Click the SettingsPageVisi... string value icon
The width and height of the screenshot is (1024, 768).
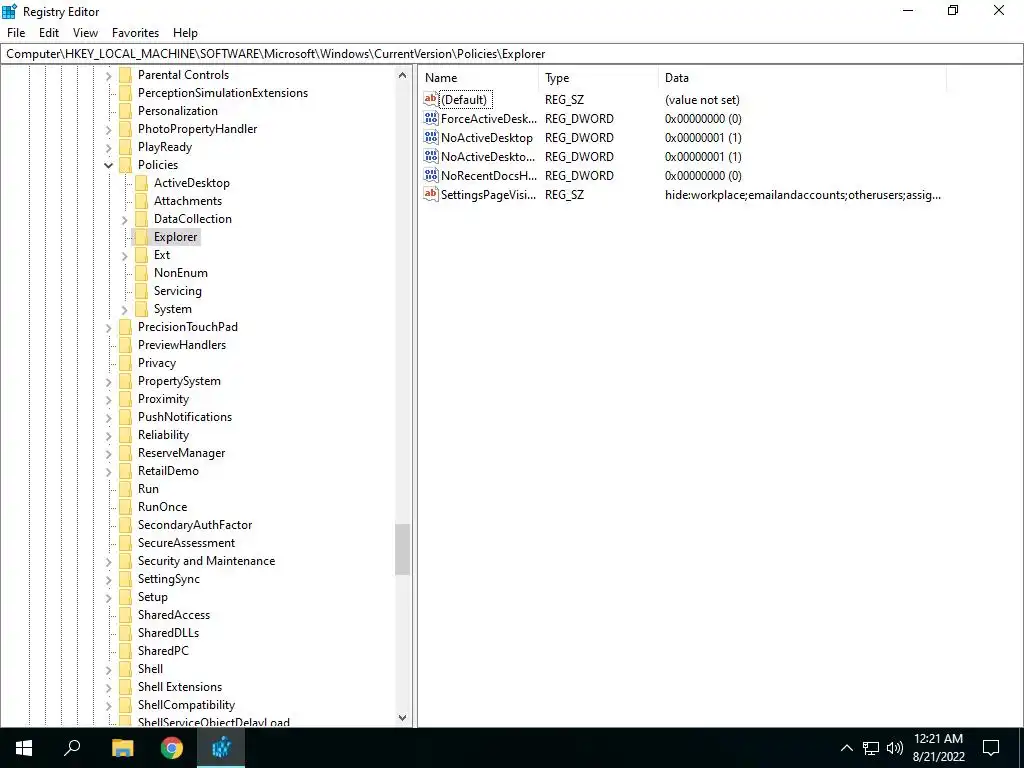click(430, 194)
